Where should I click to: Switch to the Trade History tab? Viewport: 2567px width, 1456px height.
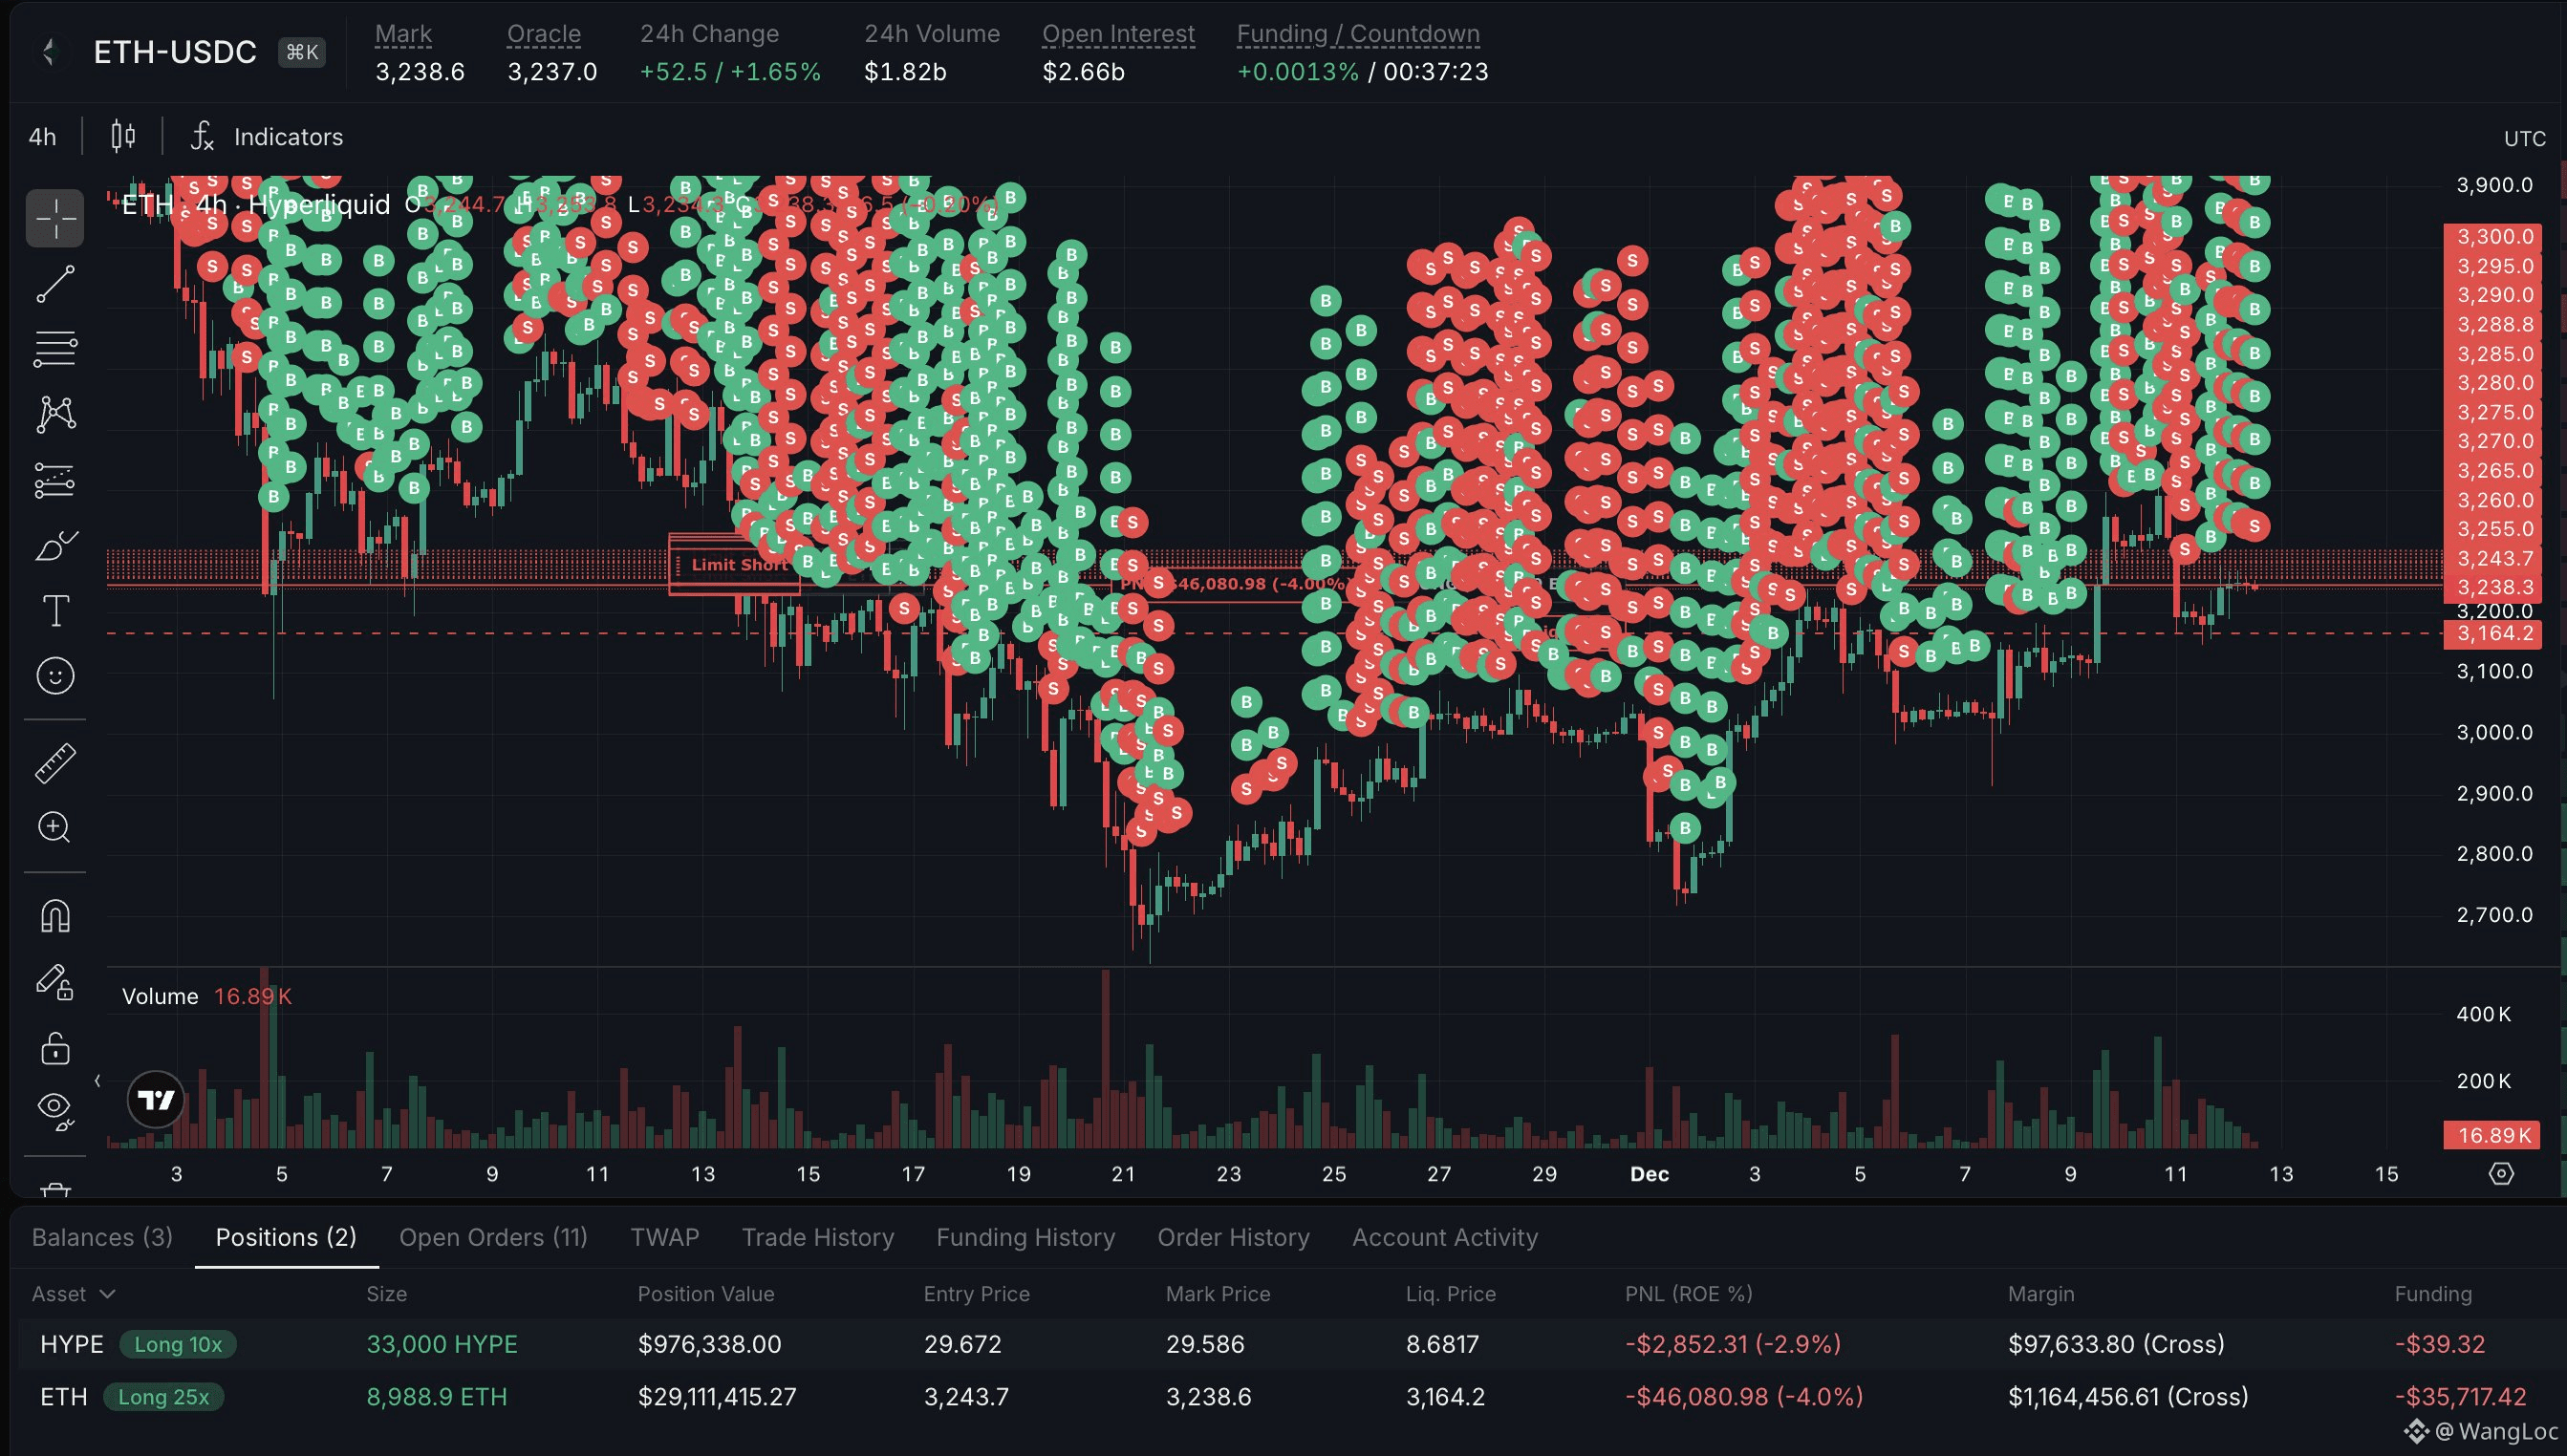click(x=817, y=1237)
